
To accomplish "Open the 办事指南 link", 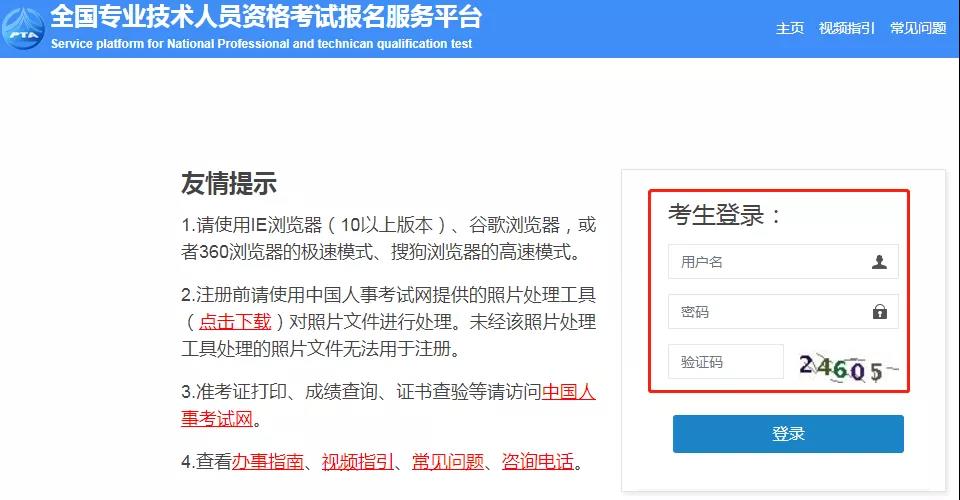I will [268, 461].
